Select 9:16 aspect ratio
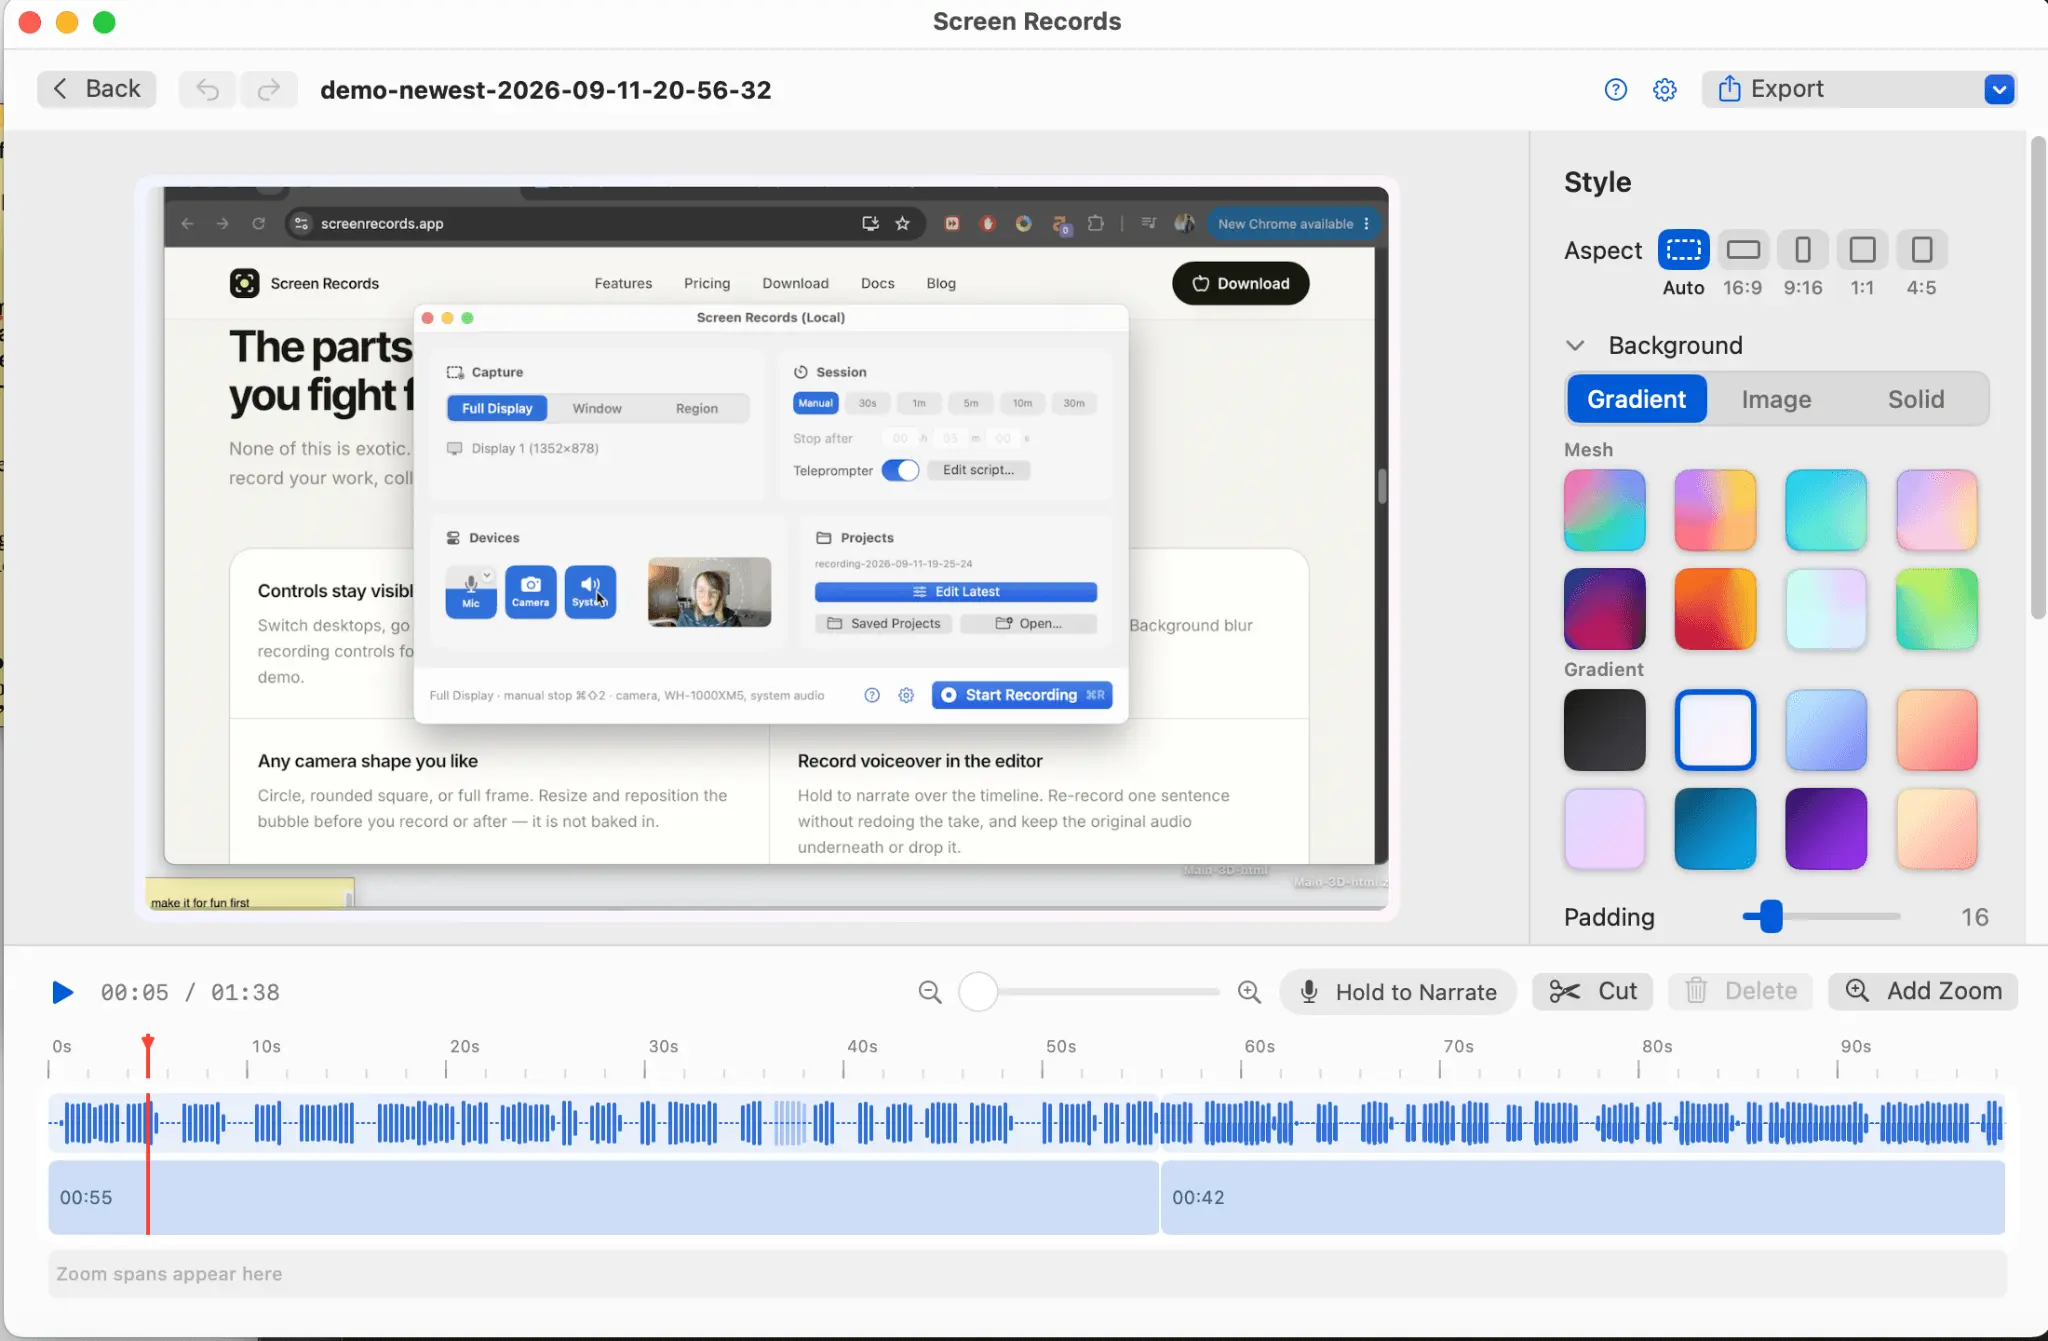 tap(1802, 250)
